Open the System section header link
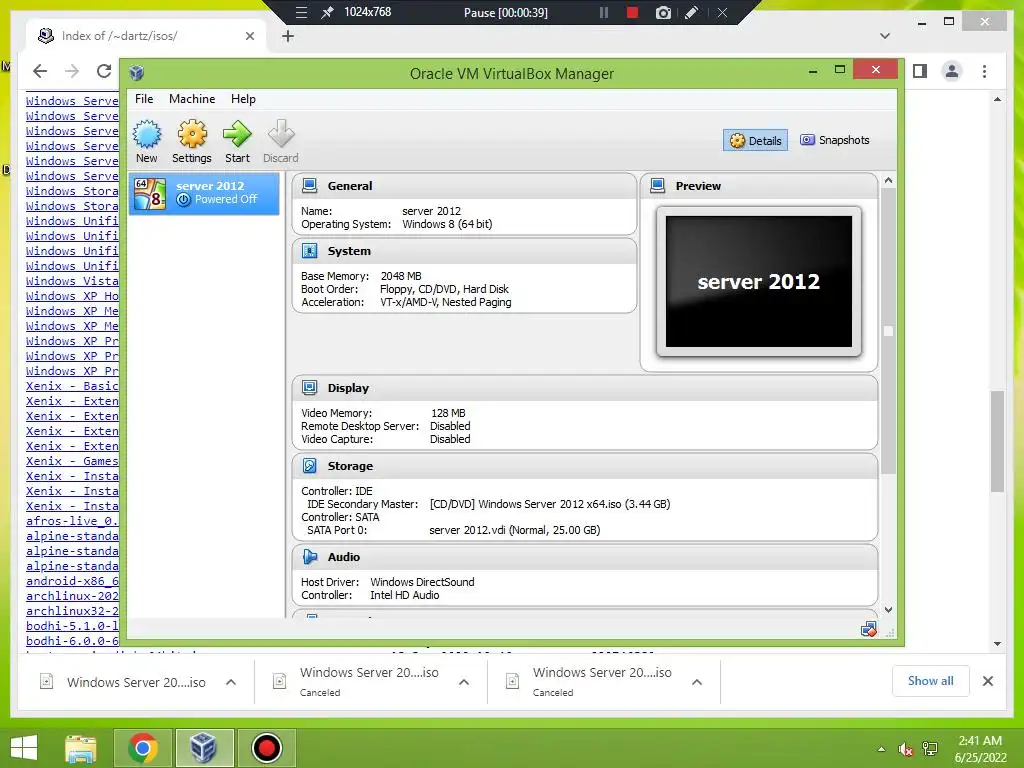 349,251
